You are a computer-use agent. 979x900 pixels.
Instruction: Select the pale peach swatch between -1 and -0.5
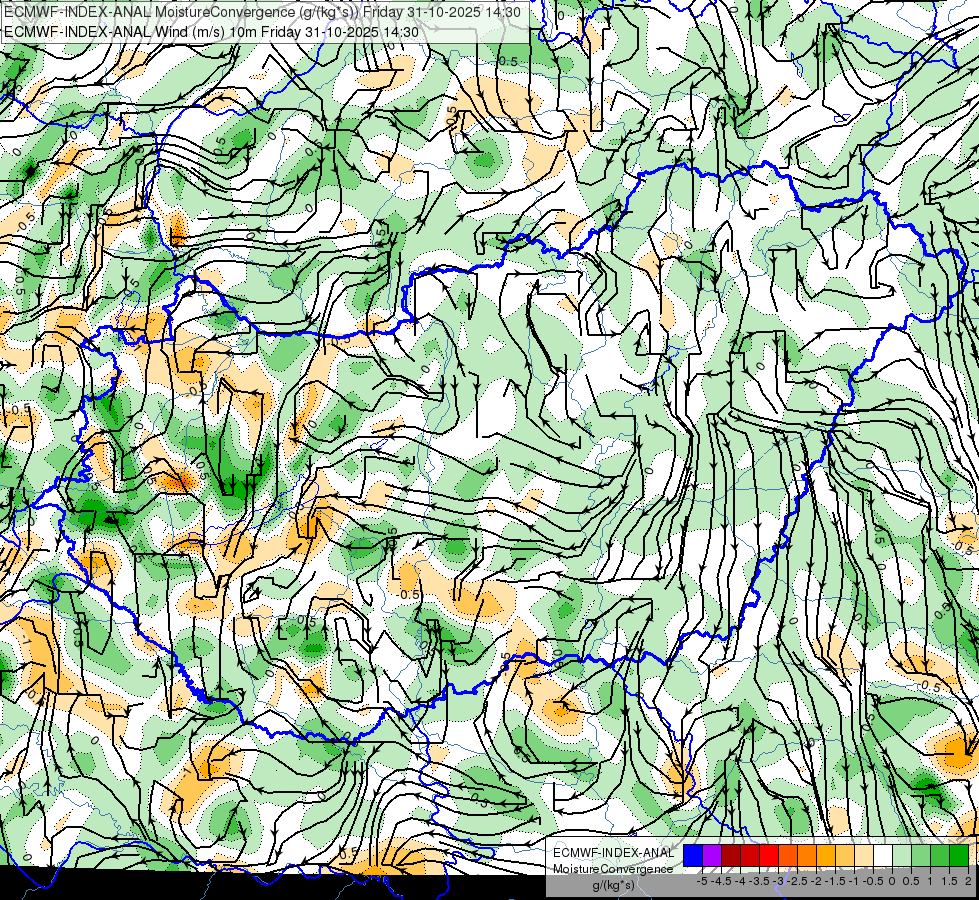click(864, 855)
